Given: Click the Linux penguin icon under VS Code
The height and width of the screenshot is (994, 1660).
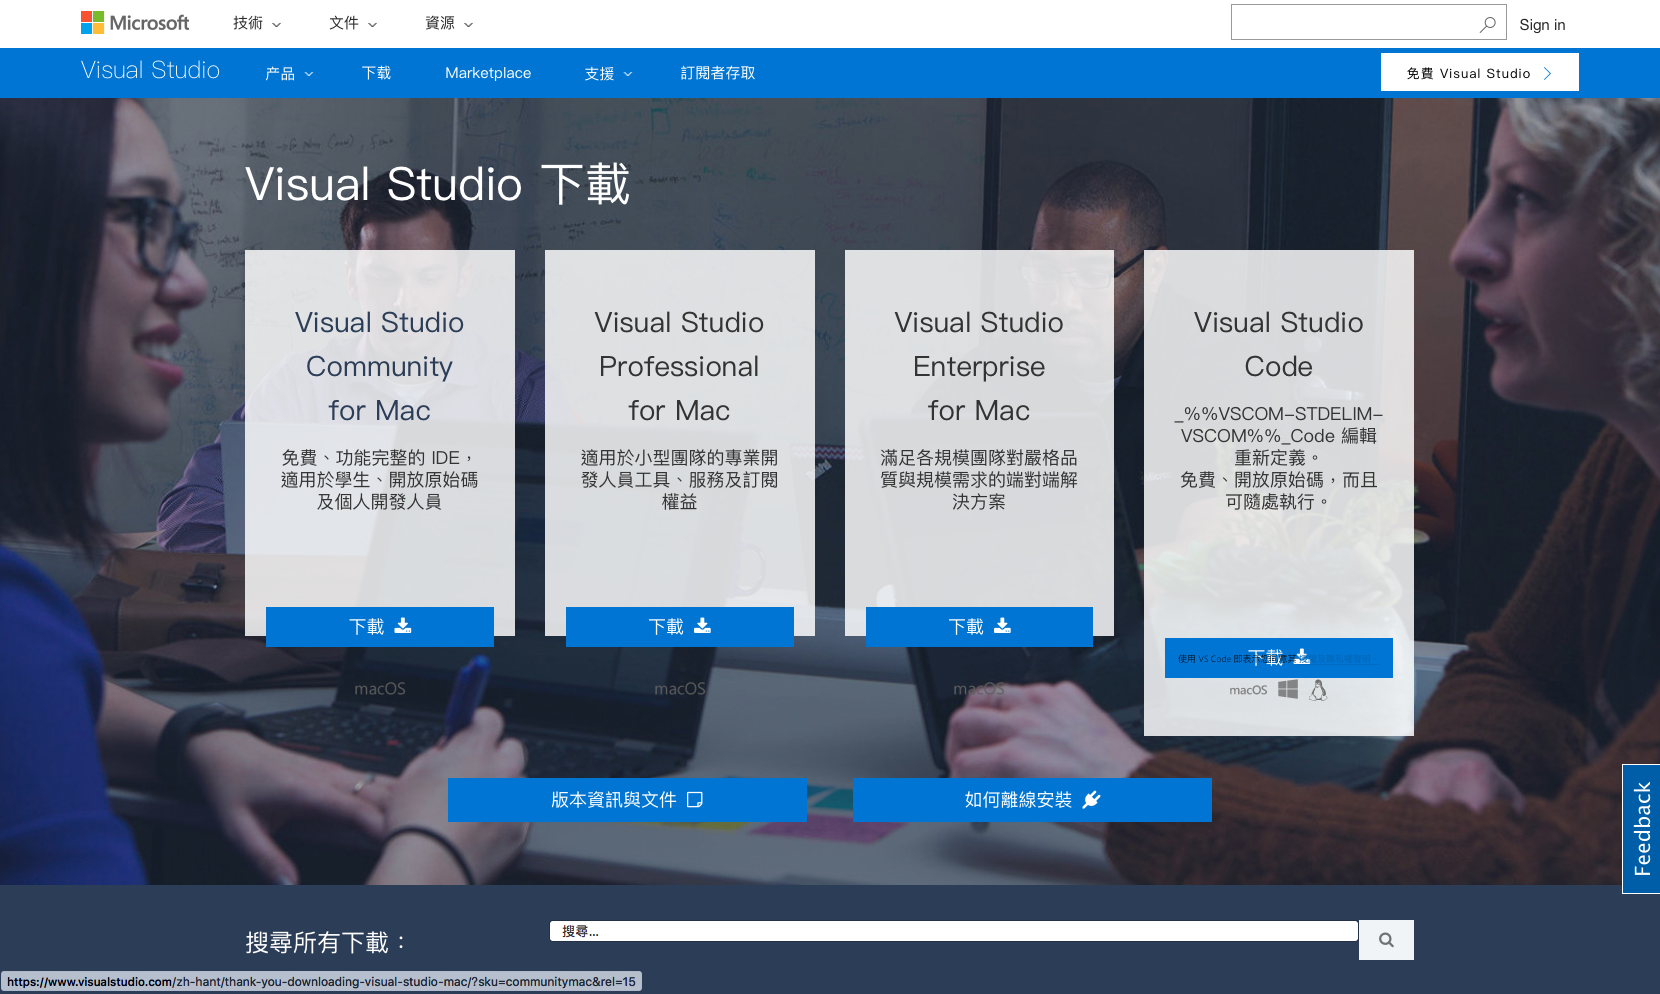Looking at the screenshot, I should [1319, 690].
